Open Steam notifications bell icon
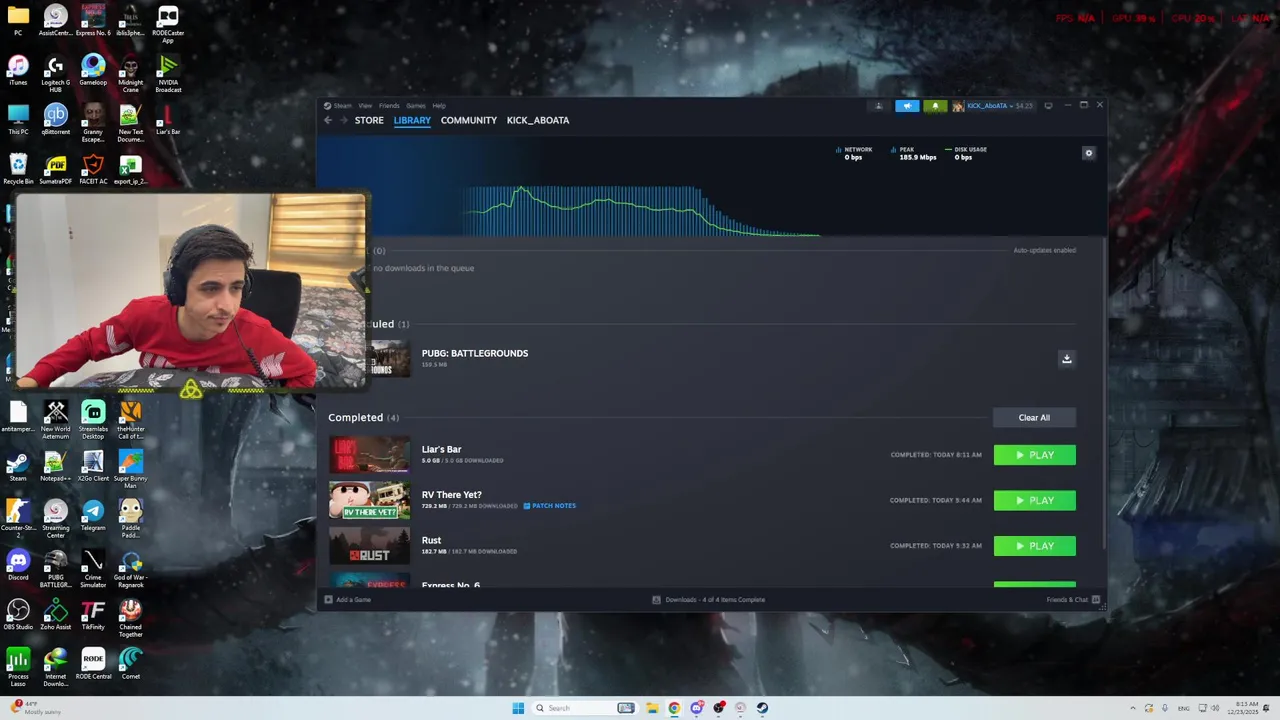Image resolution: width=1280 pixels, height=720 pixels. tap(935, 106)
